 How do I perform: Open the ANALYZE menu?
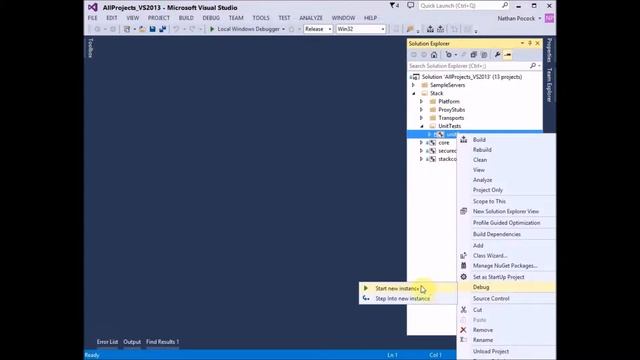tap(311, 18)
